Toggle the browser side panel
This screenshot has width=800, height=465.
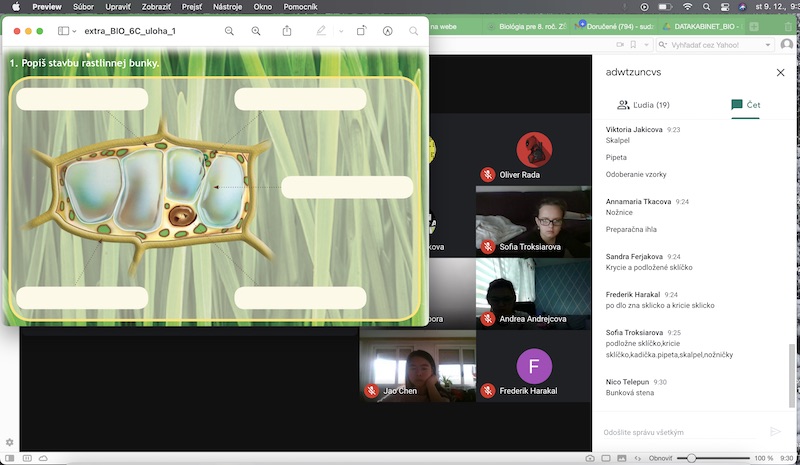(x=10, y=458)
